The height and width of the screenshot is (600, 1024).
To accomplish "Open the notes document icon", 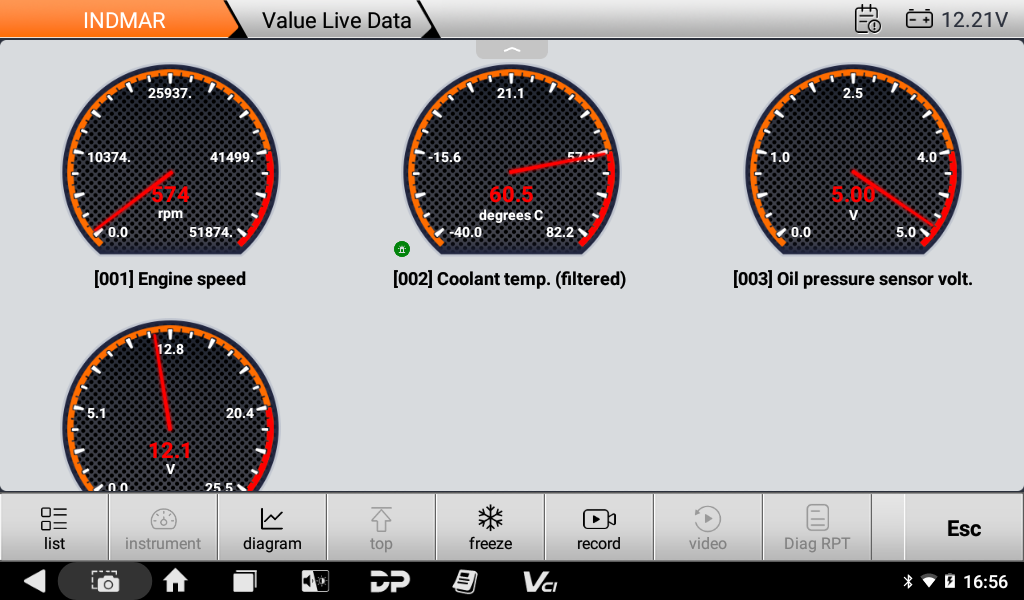I will [465, 580].
